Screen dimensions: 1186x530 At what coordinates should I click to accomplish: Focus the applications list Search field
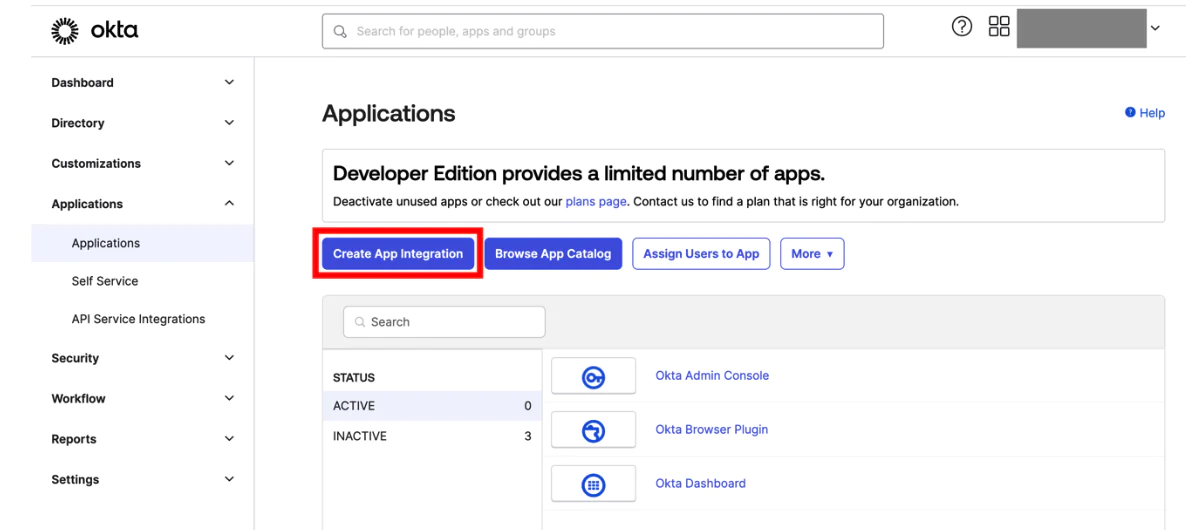coord(444,322)
